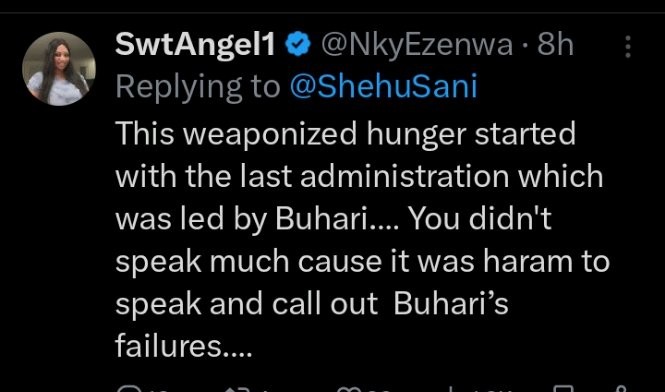
Task: Bookmark this tweet using bookmark icon
Action: [564, 389]
